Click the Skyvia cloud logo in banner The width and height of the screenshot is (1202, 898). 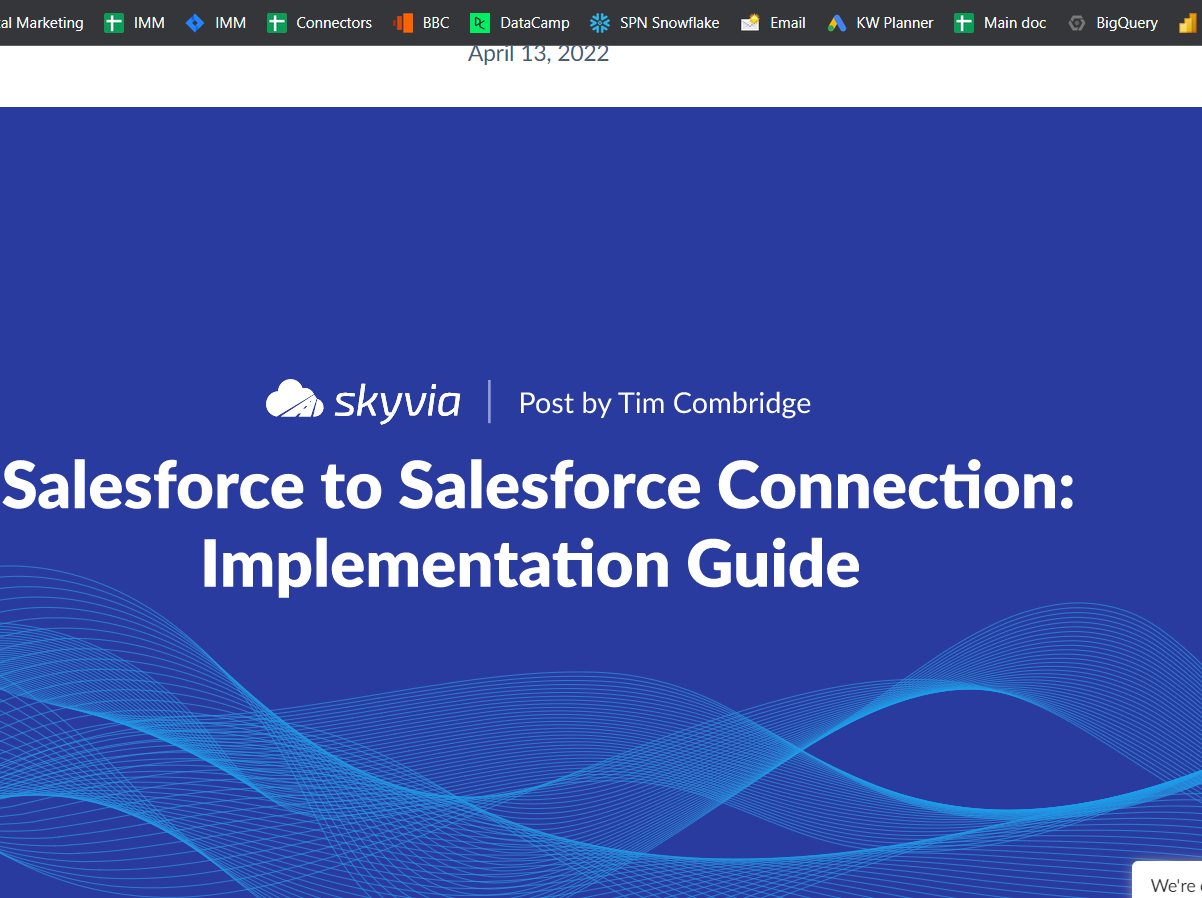point(294,400)
